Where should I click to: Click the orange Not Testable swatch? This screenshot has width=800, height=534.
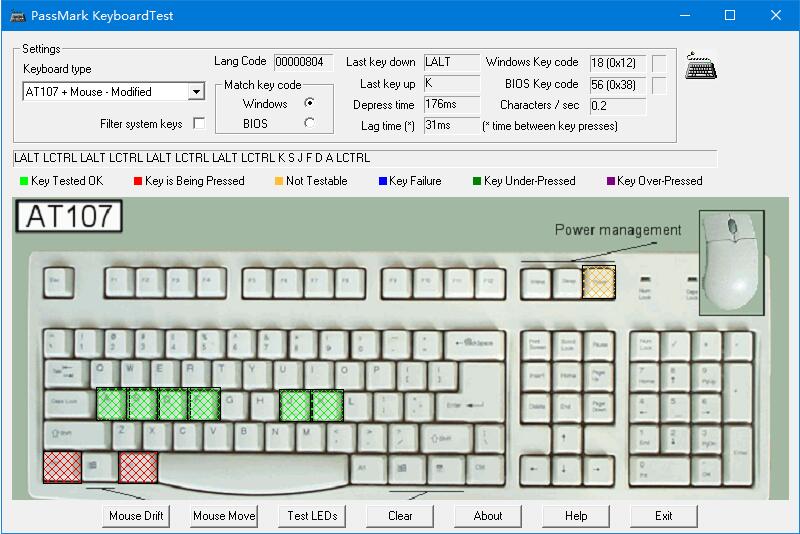(279, 181)
